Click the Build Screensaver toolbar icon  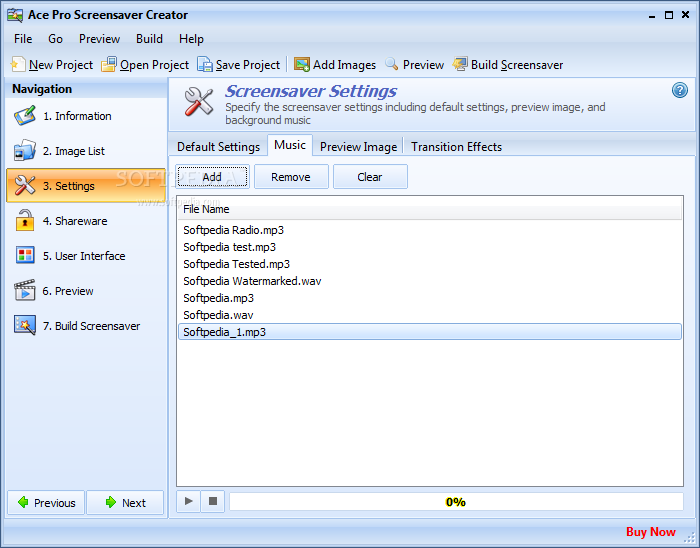460,64
